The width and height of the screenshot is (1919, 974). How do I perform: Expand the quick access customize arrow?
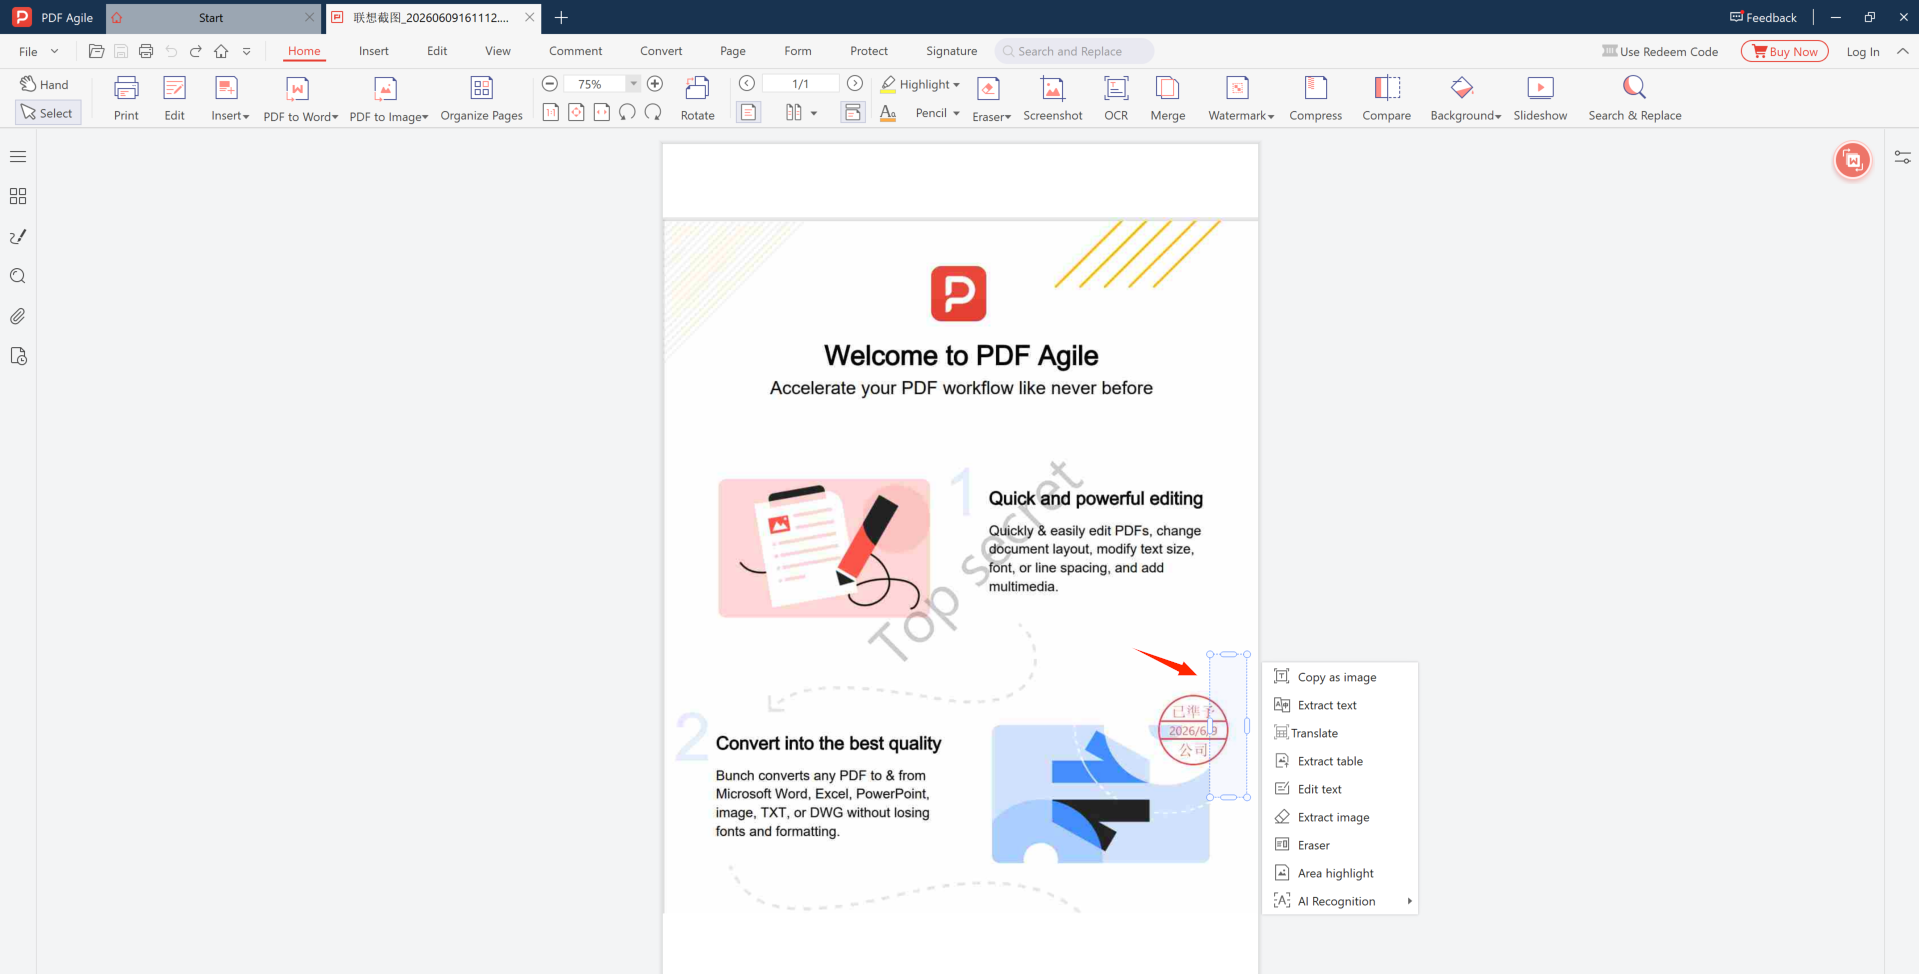pos(246,51)
